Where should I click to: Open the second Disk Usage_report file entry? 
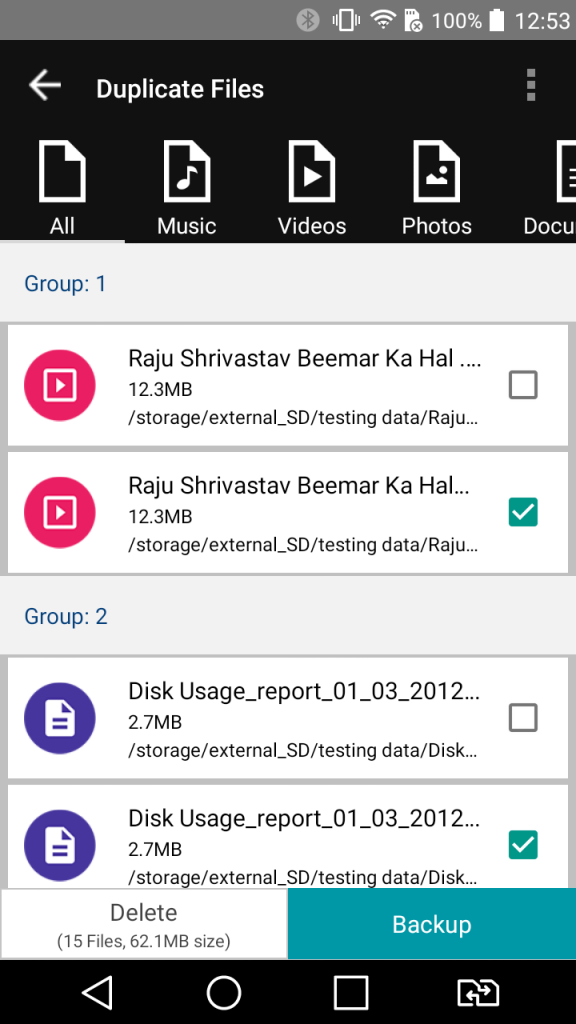click(x=288, y=837)
